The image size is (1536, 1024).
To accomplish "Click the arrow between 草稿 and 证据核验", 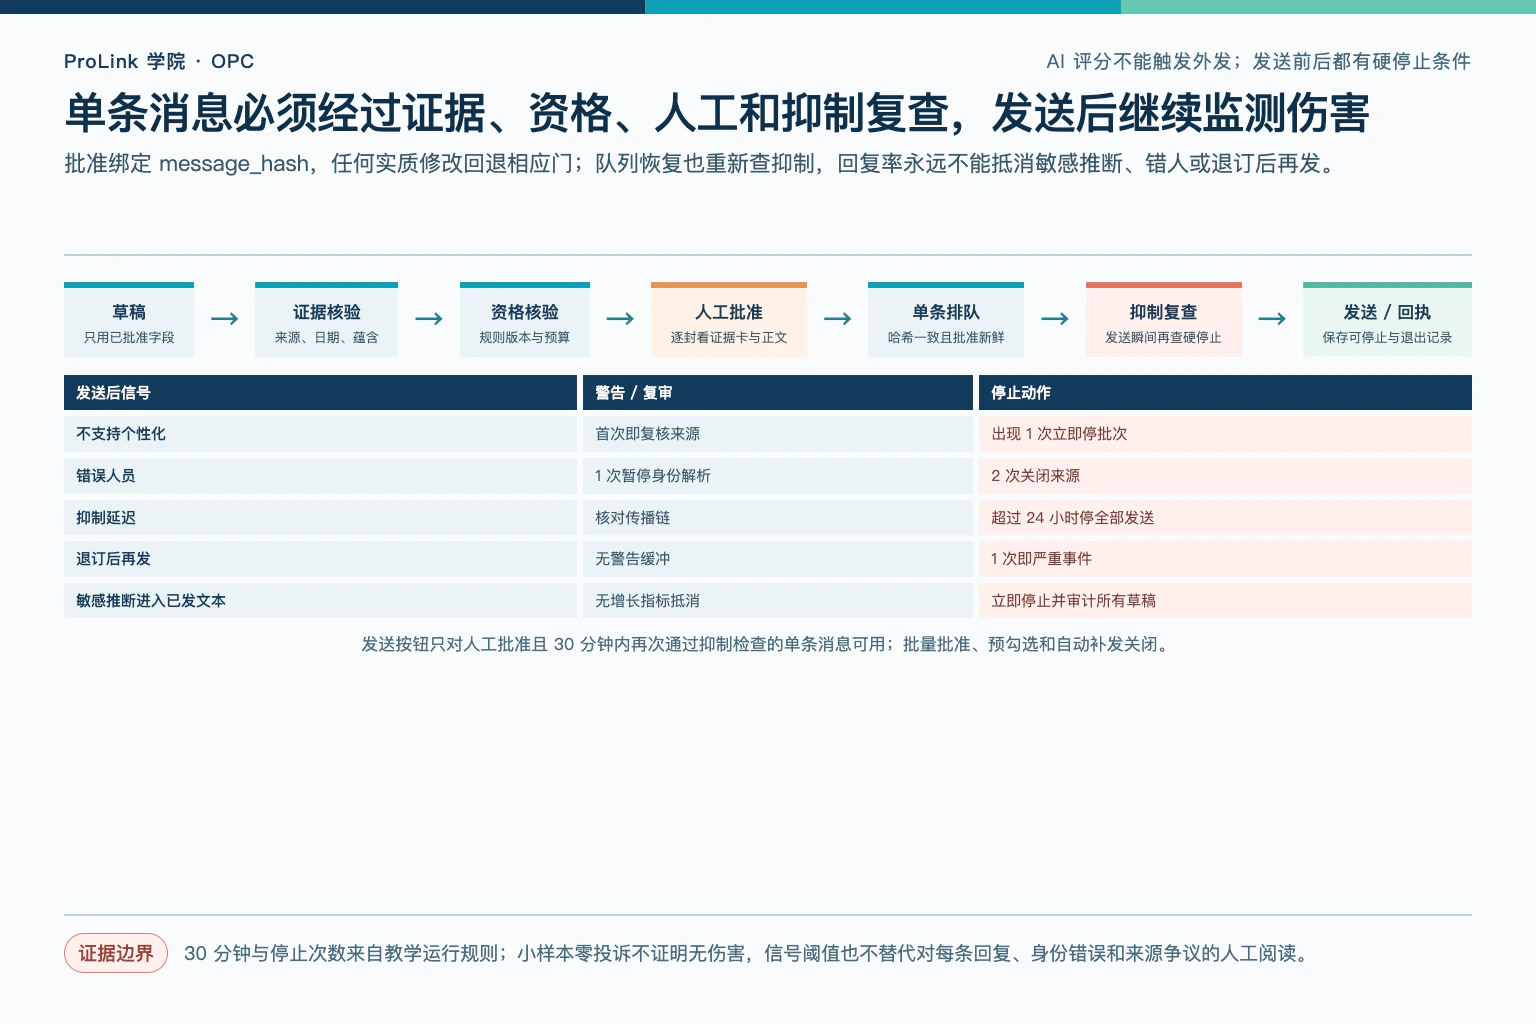I will [225, 319].
